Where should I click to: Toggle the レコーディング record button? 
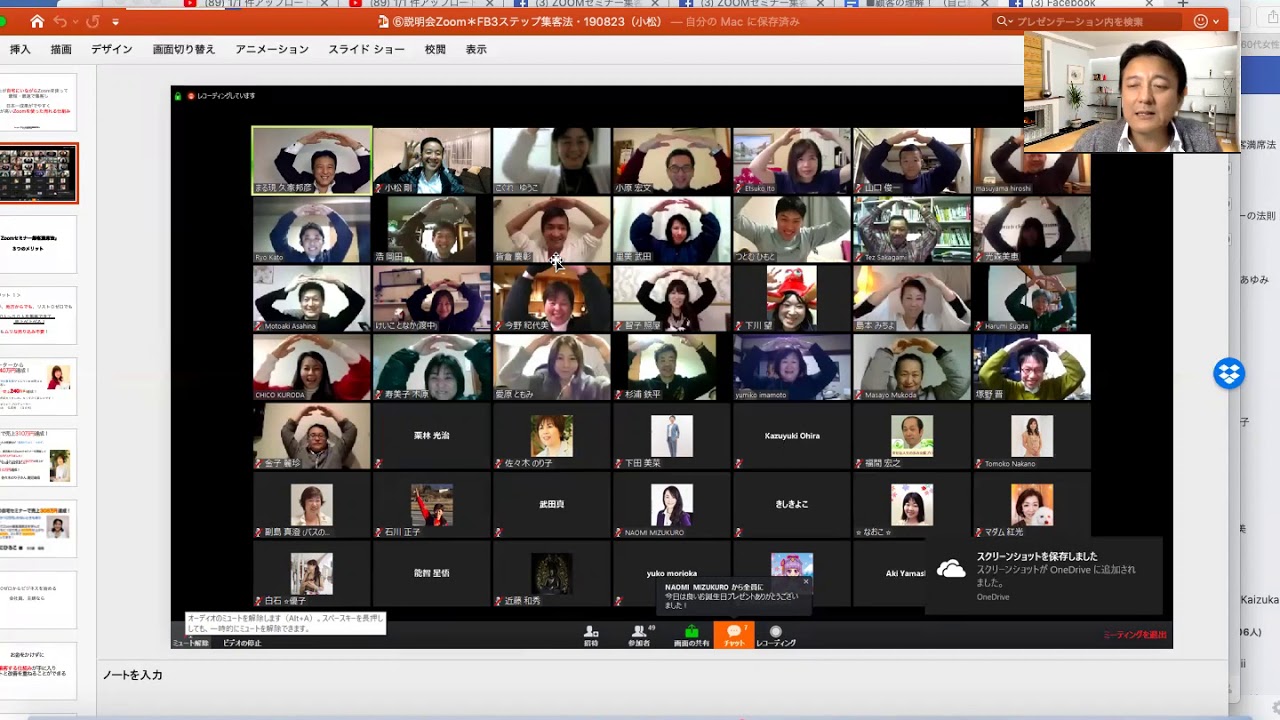pos(776,636)
